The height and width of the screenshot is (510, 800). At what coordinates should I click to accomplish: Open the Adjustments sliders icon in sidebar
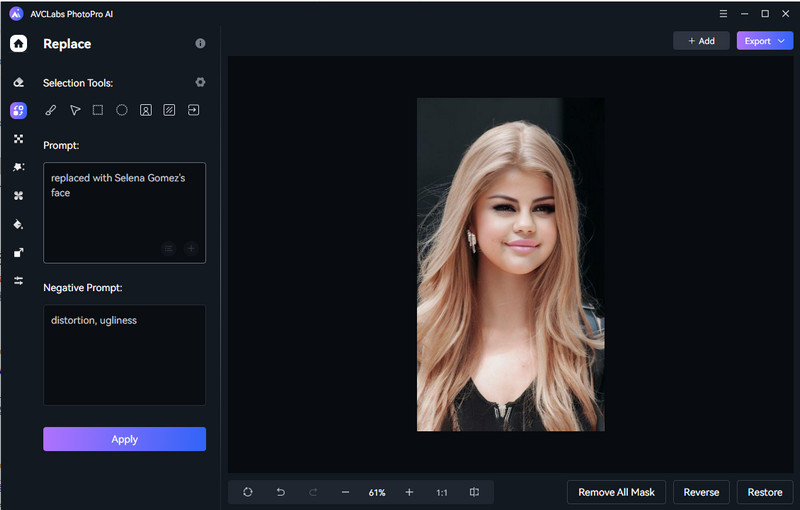pyautogui.click(x=18, y=280)
